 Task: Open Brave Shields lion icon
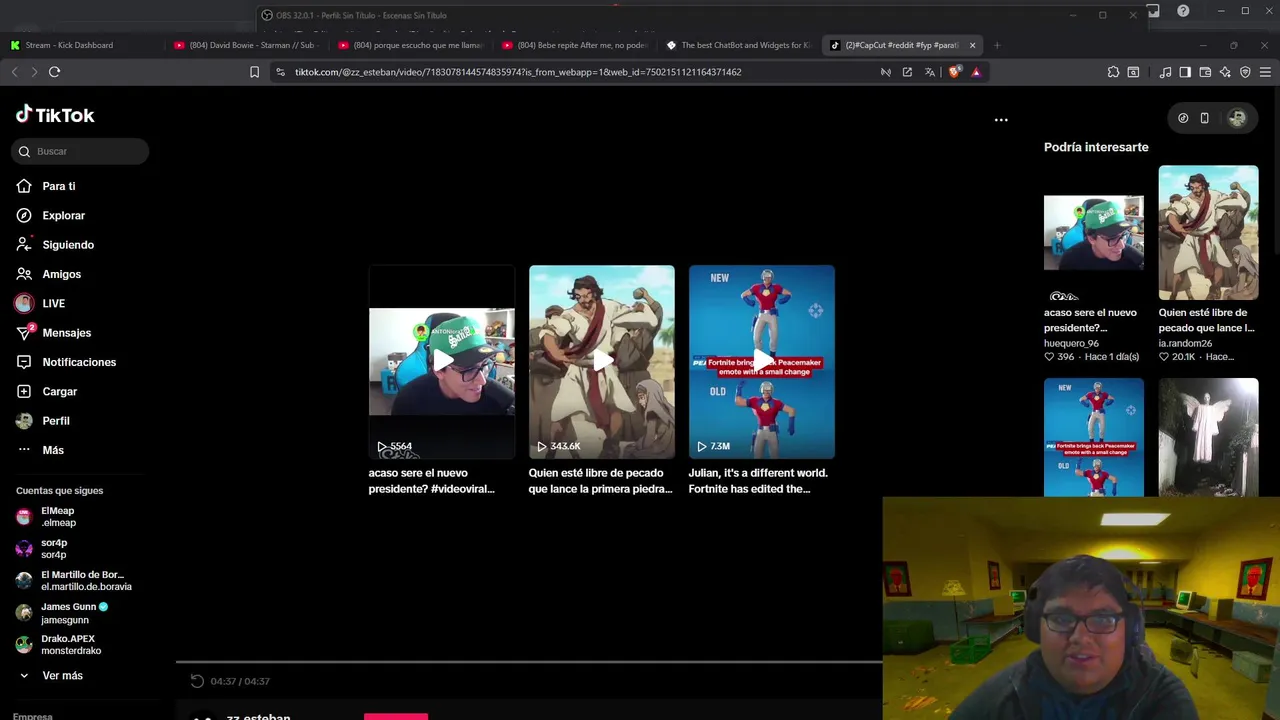954,72
